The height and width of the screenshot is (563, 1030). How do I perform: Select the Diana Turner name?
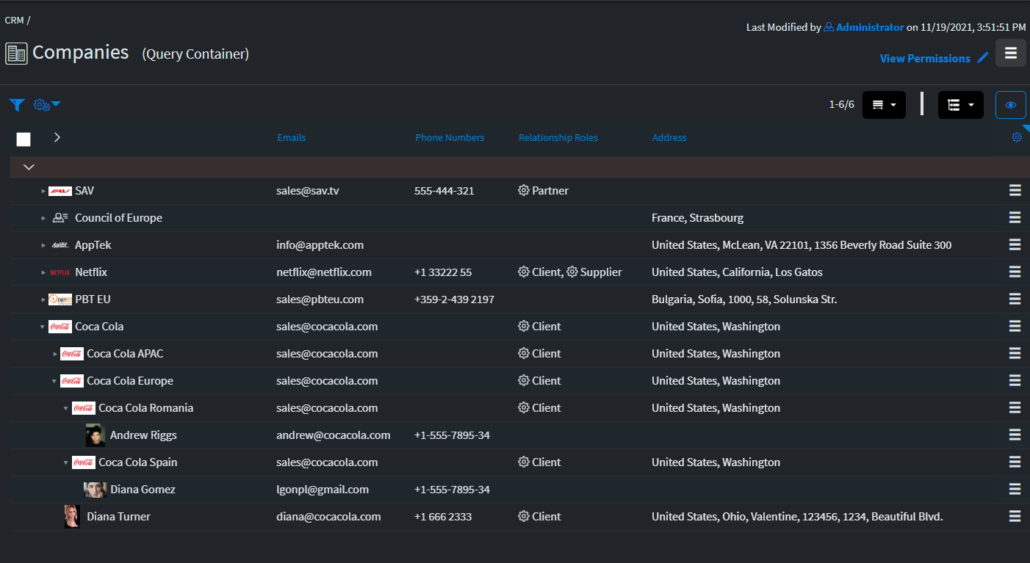118,516
